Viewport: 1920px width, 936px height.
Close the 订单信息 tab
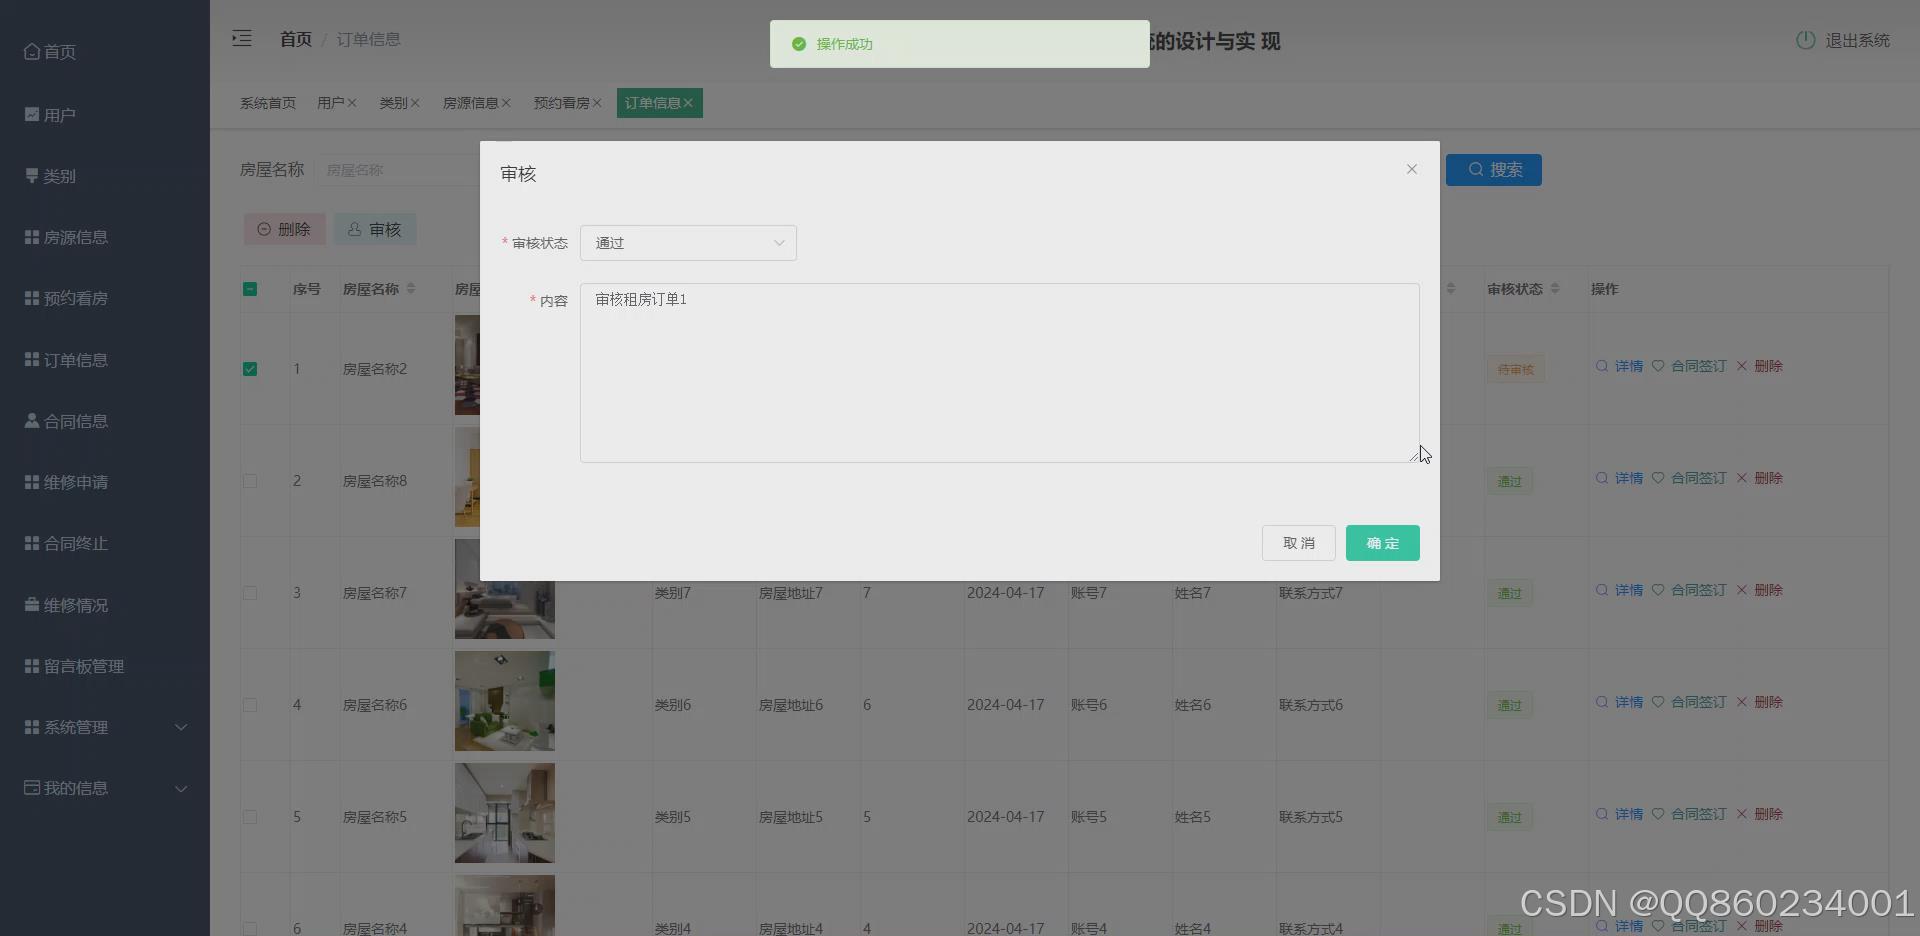(x=690, y=103)
